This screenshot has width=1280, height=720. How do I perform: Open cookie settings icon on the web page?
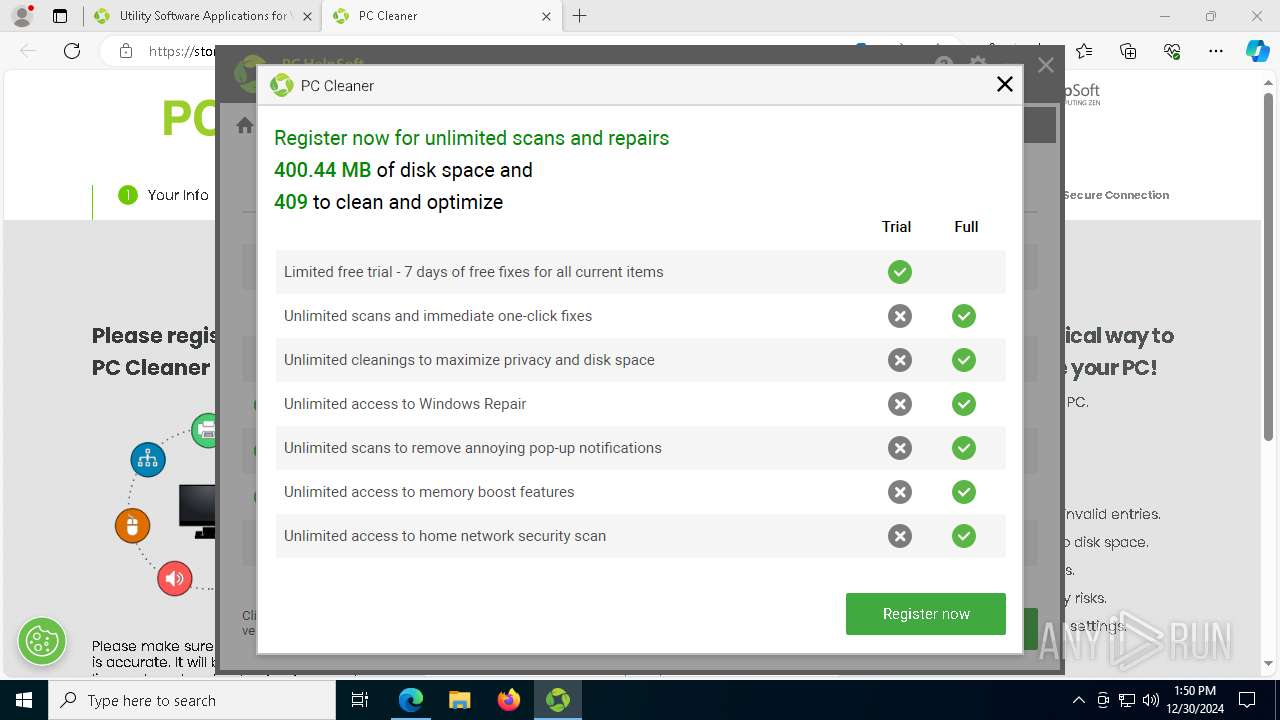tap(42, 641)
